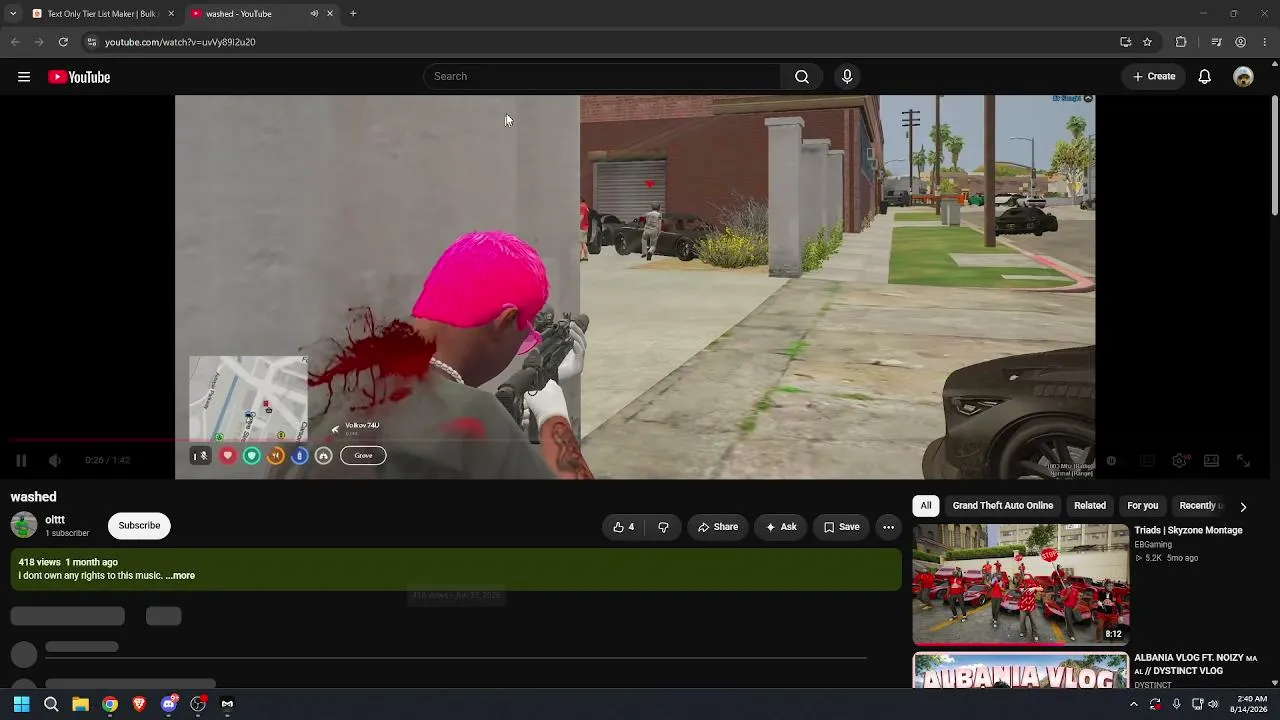
Task: Open the taskbar volume control
Action: point(1213,704)
